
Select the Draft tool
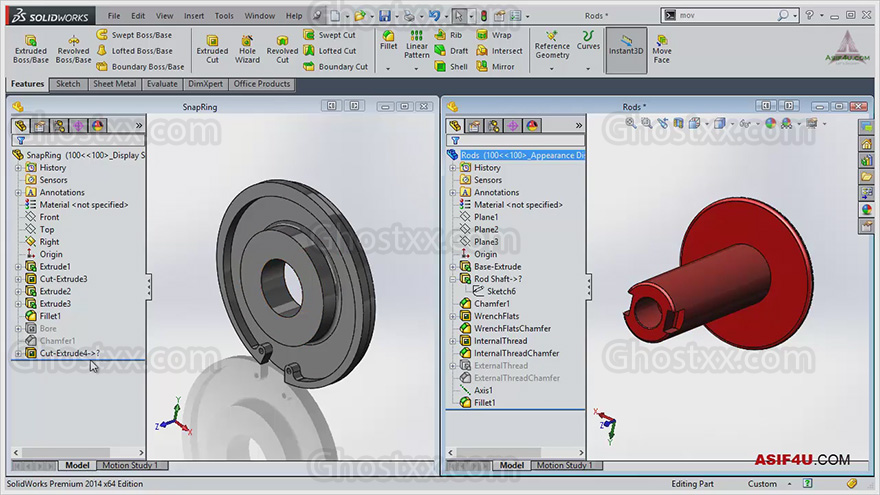451,51
